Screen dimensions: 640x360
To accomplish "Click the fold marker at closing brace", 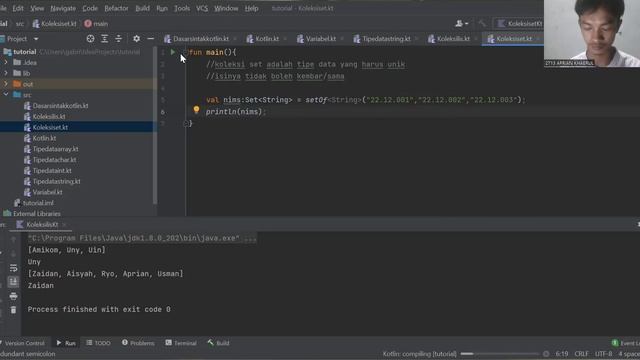I will click(x=186, y=123).
